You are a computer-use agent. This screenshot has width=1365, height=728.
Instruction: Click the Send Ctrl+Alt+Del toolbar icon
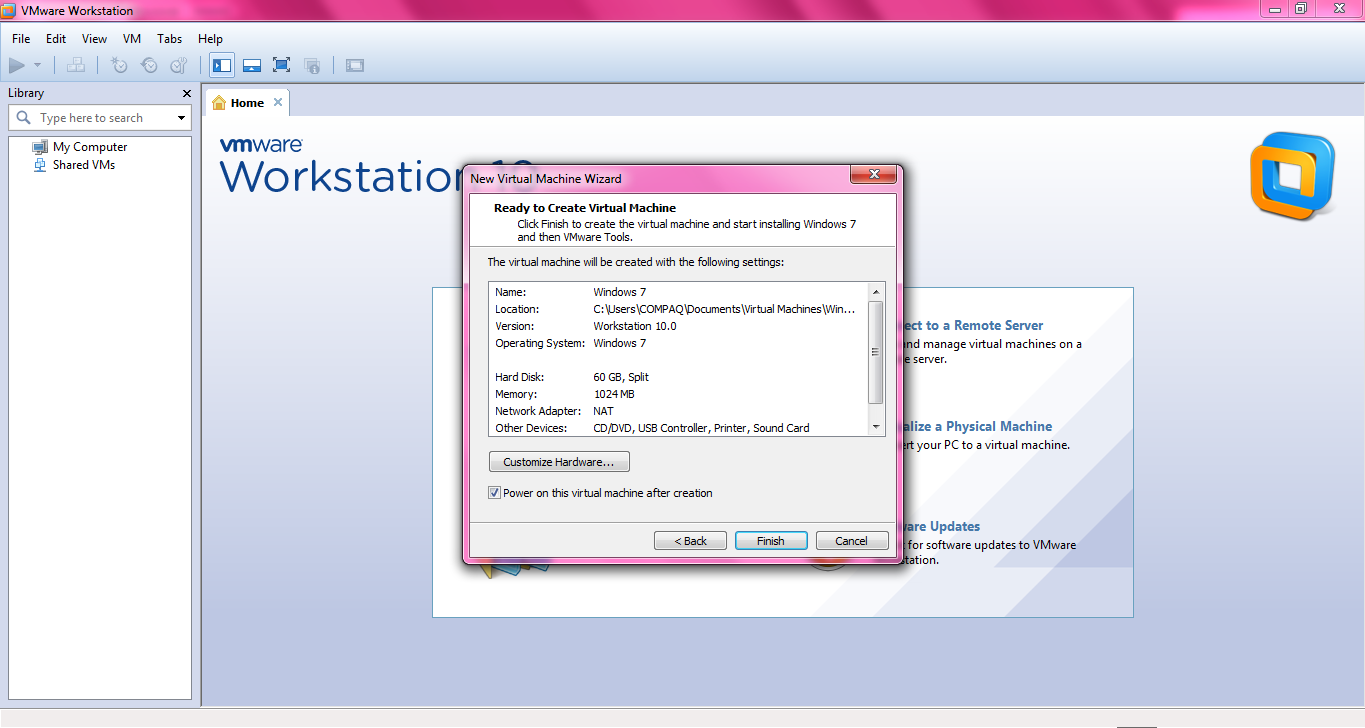tap(76, 66)
